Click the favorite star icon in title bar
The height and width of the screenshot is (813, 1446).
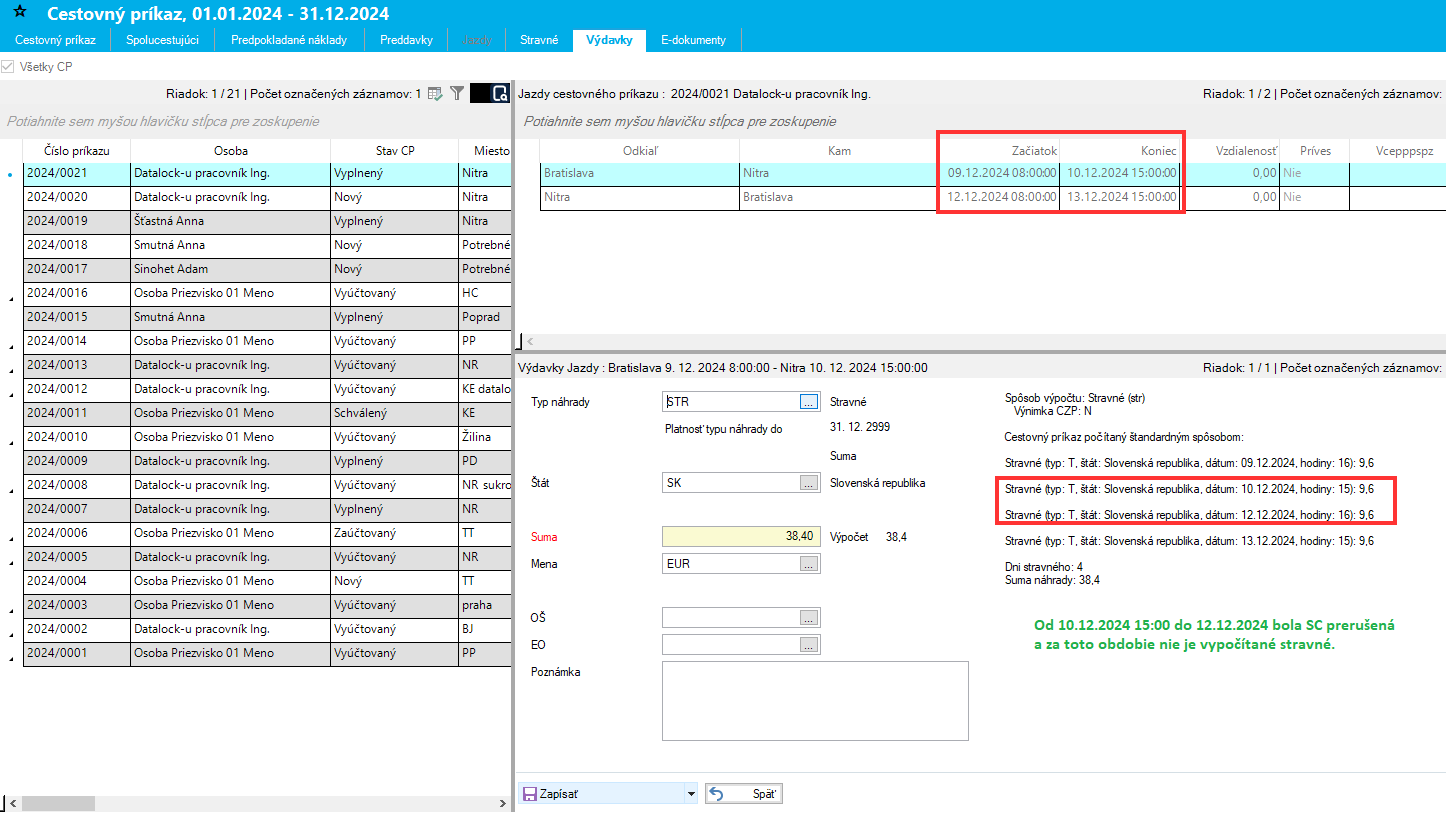tap(22, 14)
